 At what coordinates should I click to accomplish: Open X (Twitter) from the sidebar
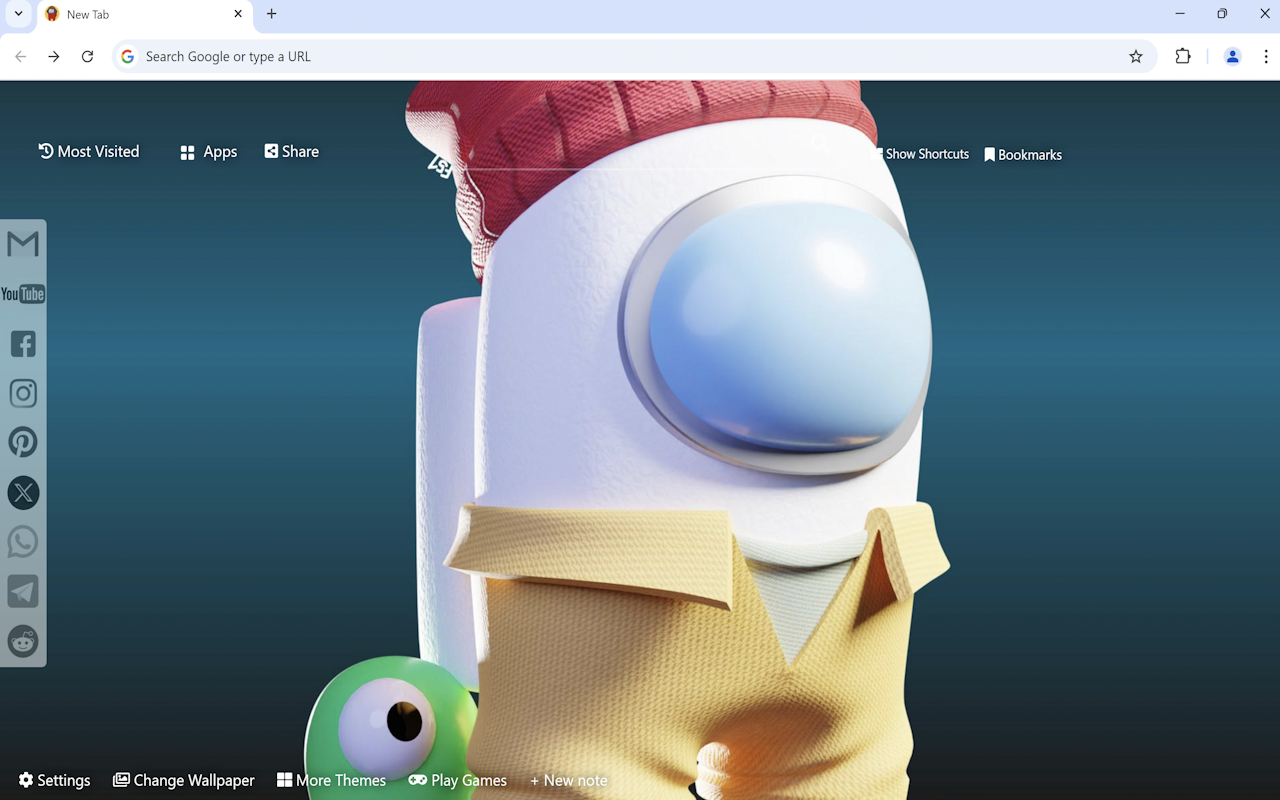[23, 492]
